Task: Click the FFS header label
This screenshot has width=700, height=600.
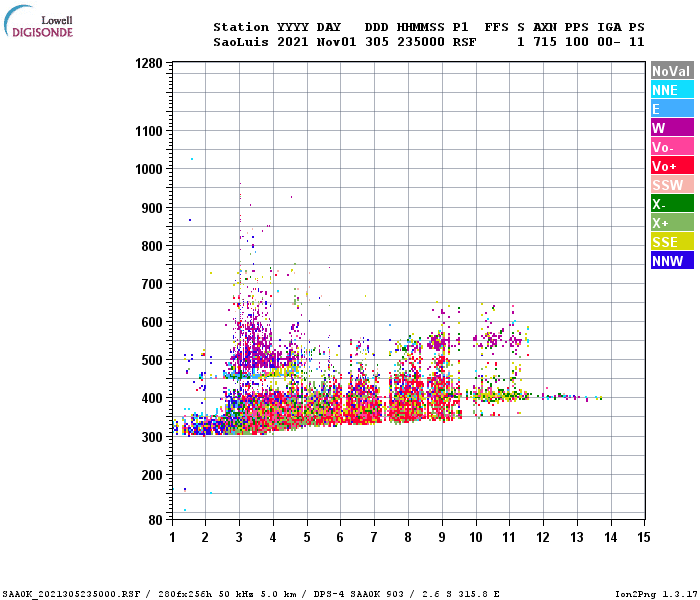Action: pyautogui.click(x=497, y=27)
